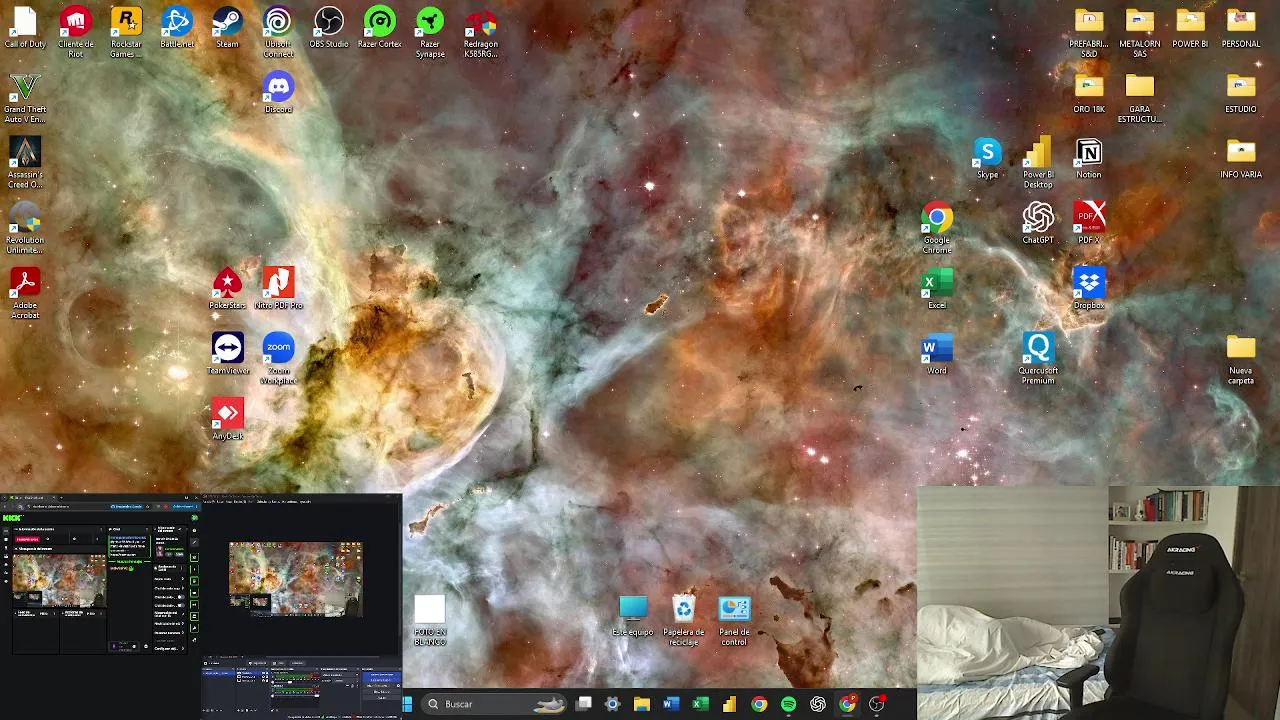Switch to OBS Studio taskbar icon

877,704
